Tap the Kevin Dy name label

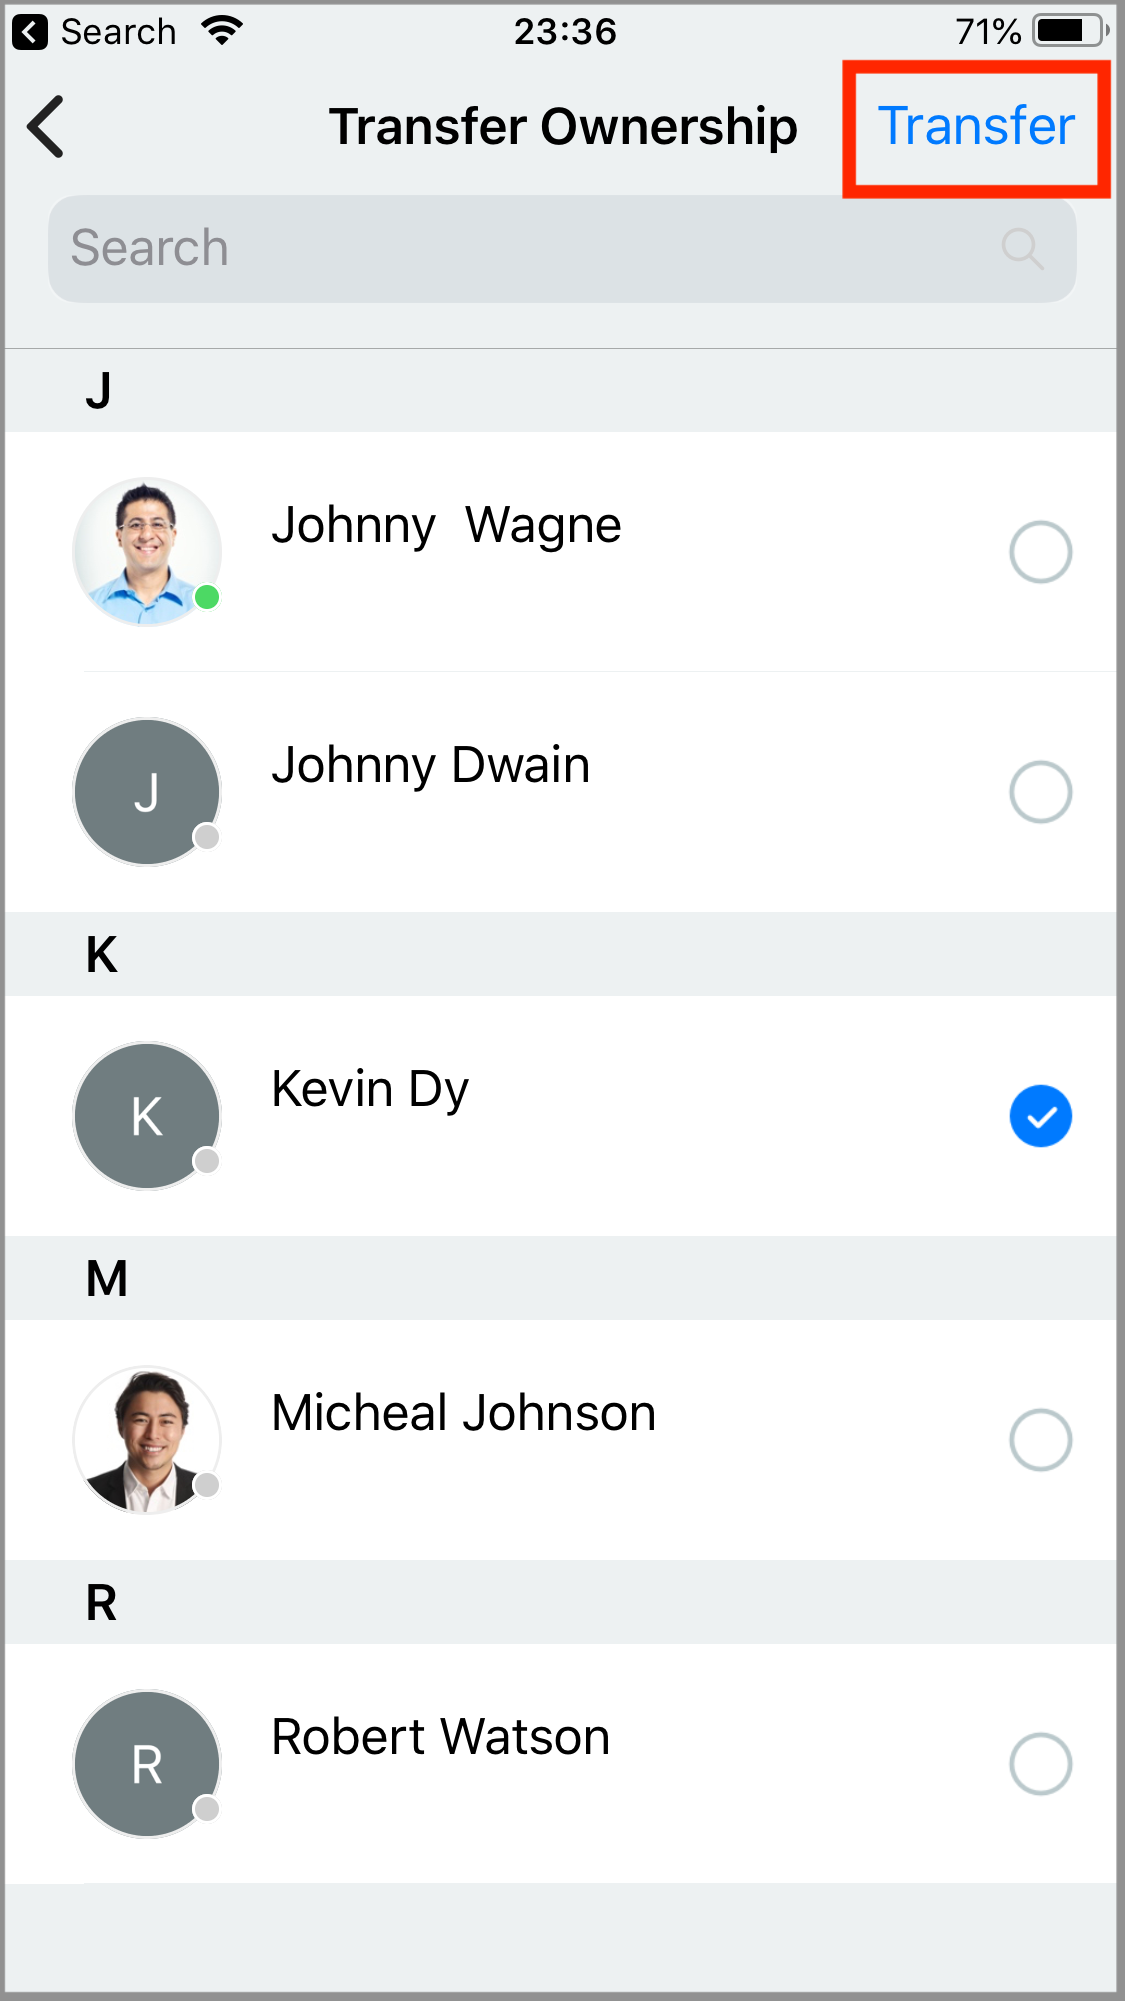click(x=370, y=1089)
